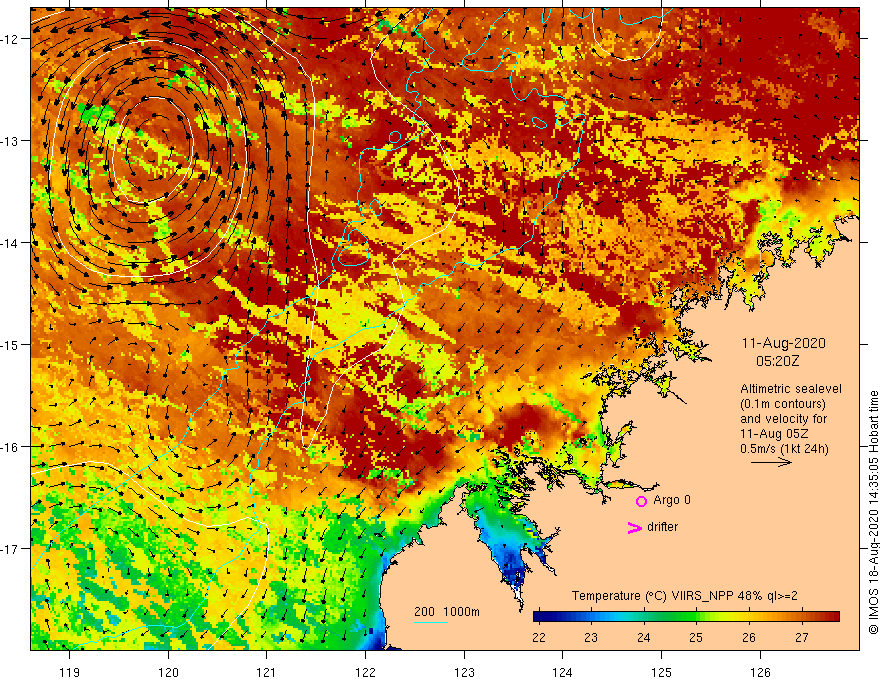
Task: Click the '11-Aug 05Z' text line
Action: 772,434
